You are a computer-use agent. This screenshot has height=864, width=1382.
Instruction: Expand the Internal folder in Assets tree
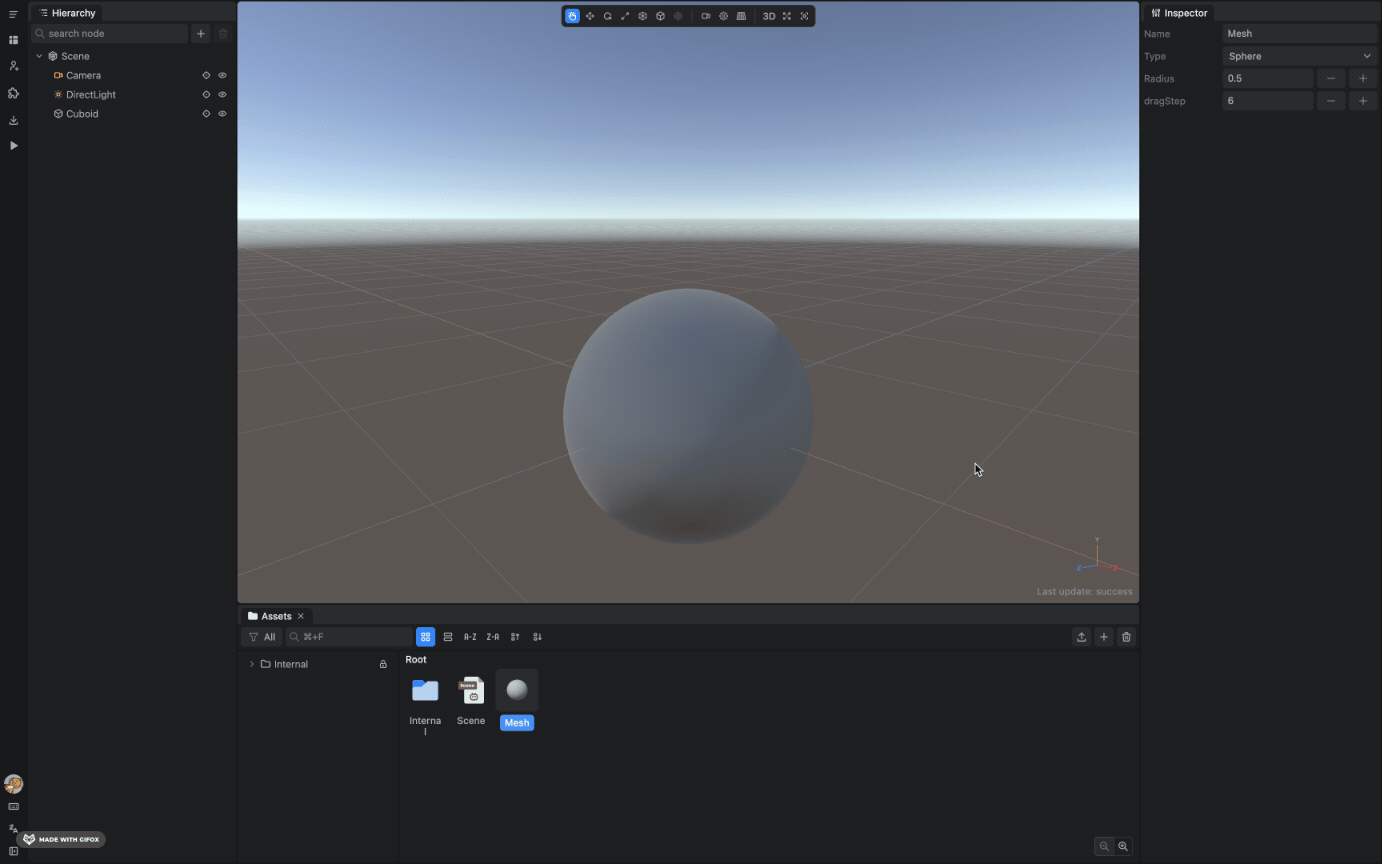click(251, 664)
